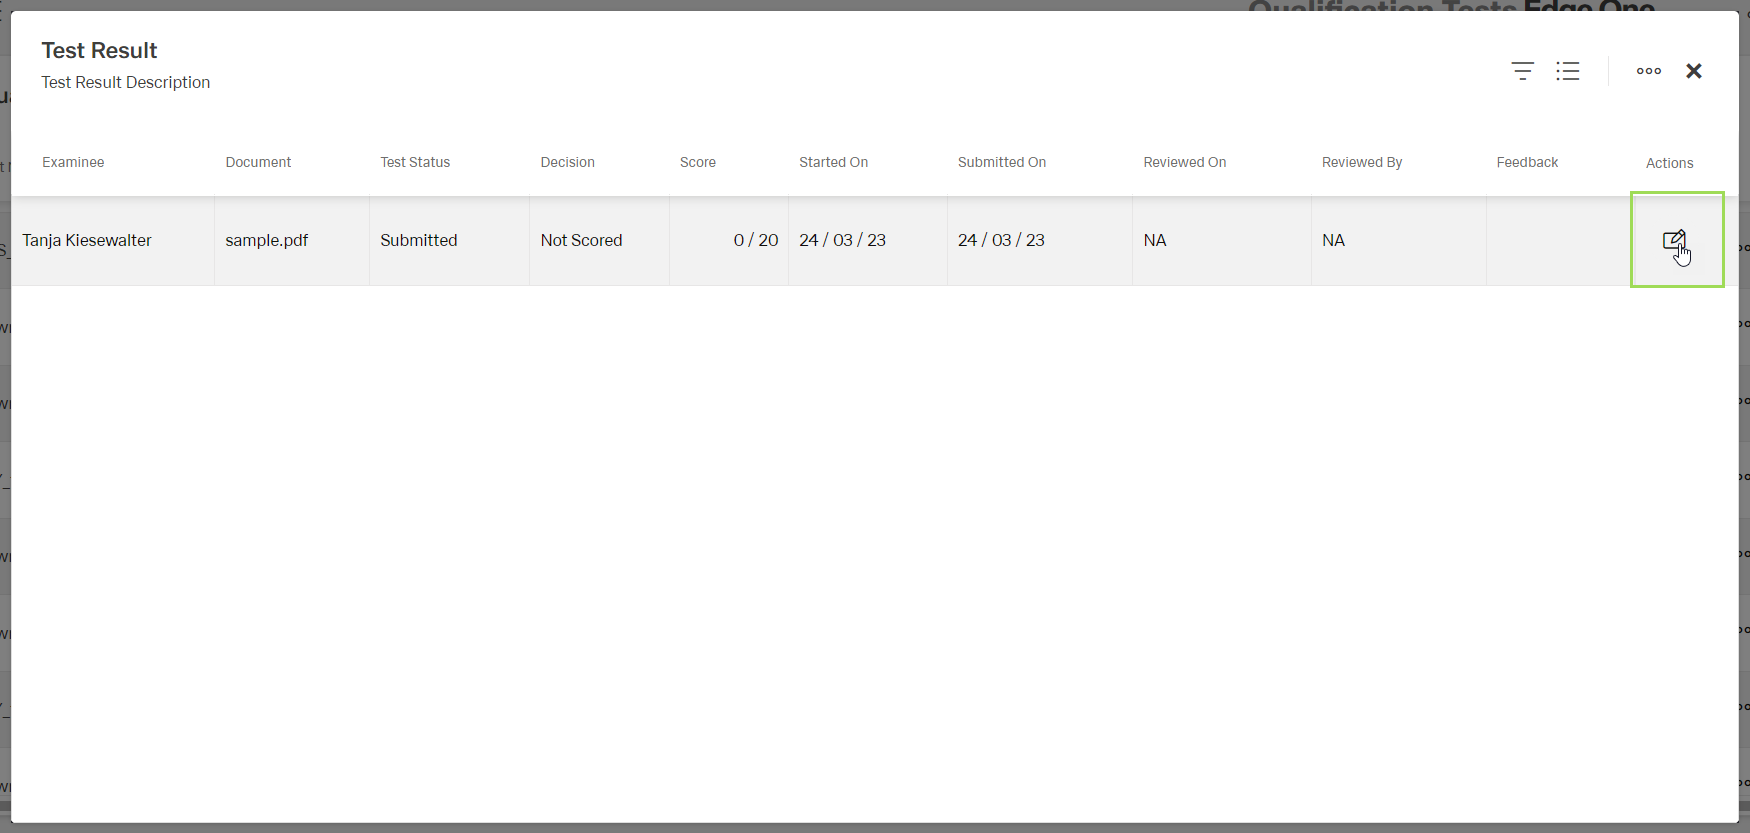The width and height of the screenshot is (1750, 833).
Task: Click the list view icon
Action: [1567, 71]
